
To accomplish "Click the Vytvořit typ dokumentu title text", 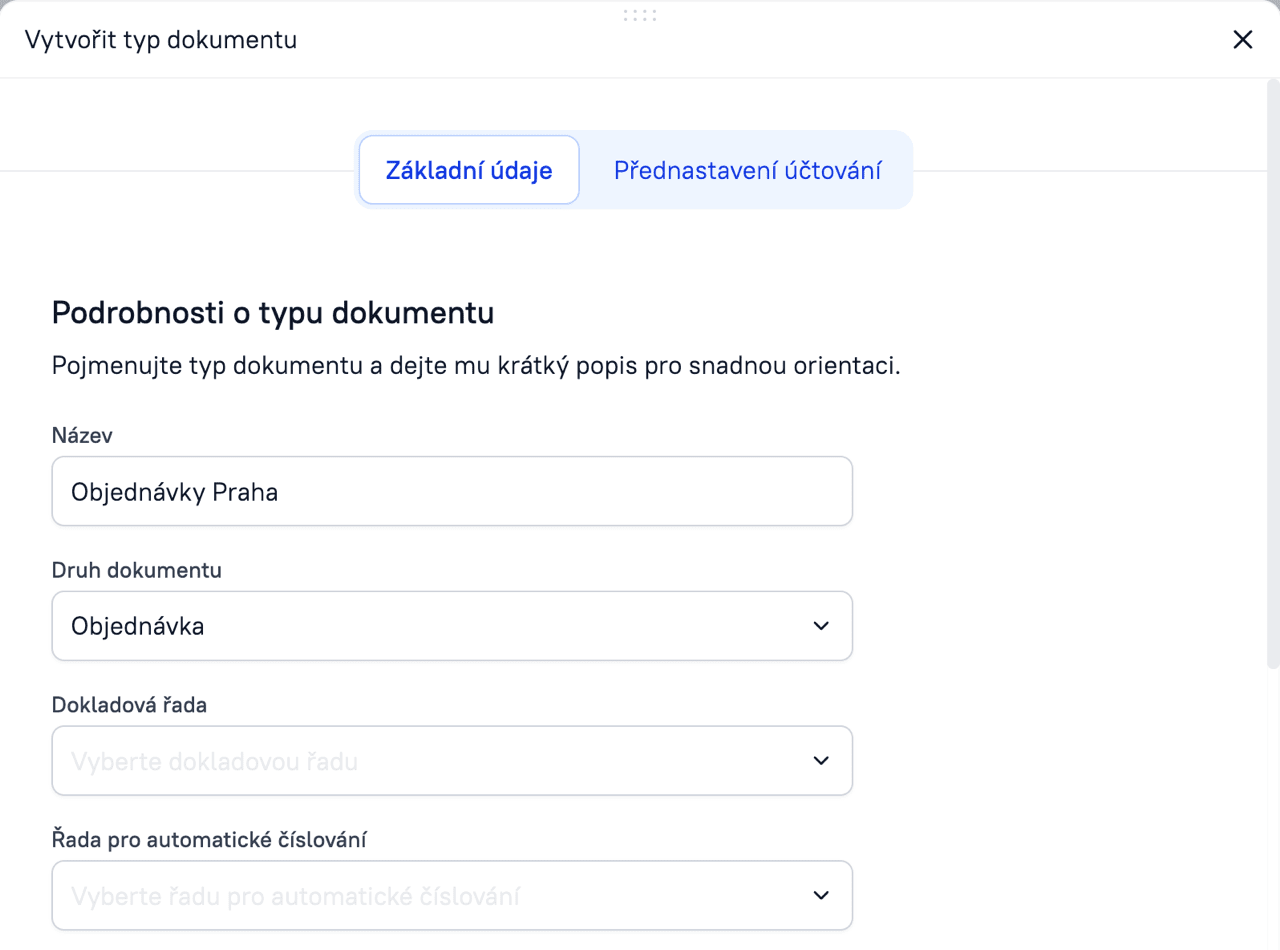I will pyautogui.click(x=161, y=40).
